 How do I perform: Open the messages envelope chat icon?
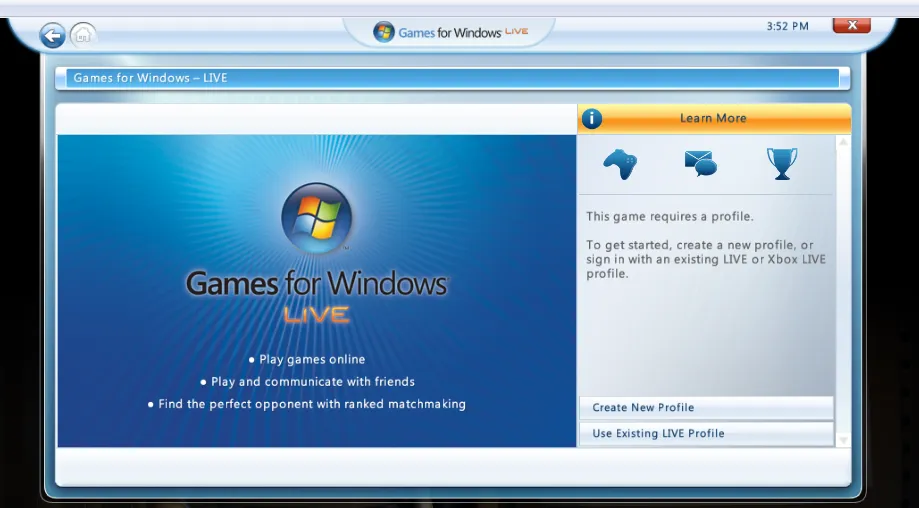(x=700, y=163)
